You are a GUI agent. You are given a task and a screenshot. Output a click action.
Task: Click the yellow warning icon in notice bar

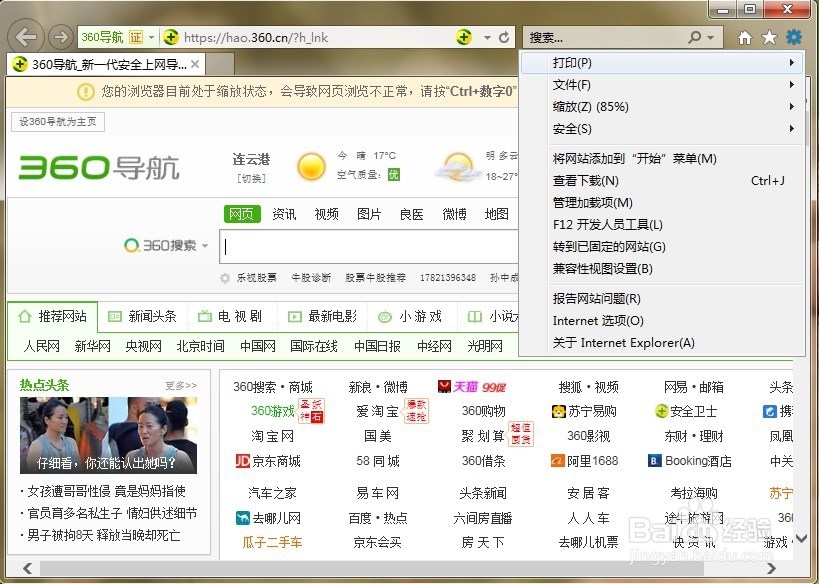(86, 92)
